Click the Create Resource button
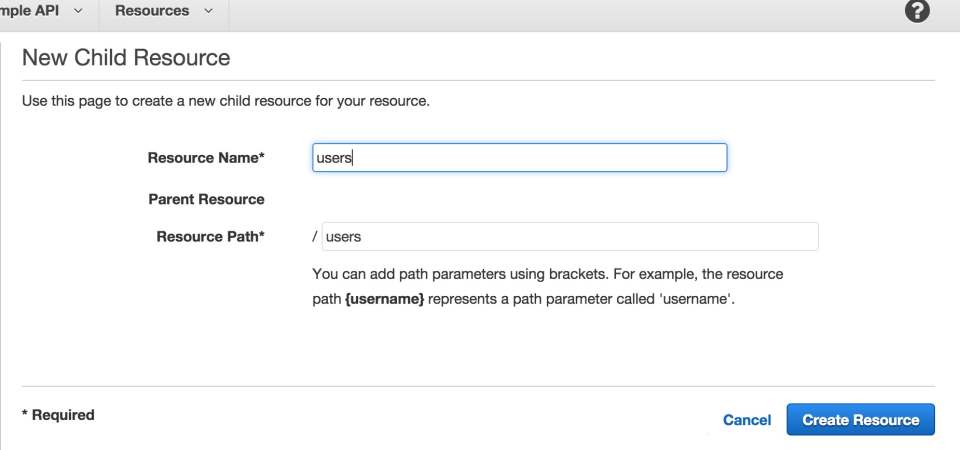The height and width of the screenshot is (450, 960). pos(860,419)
